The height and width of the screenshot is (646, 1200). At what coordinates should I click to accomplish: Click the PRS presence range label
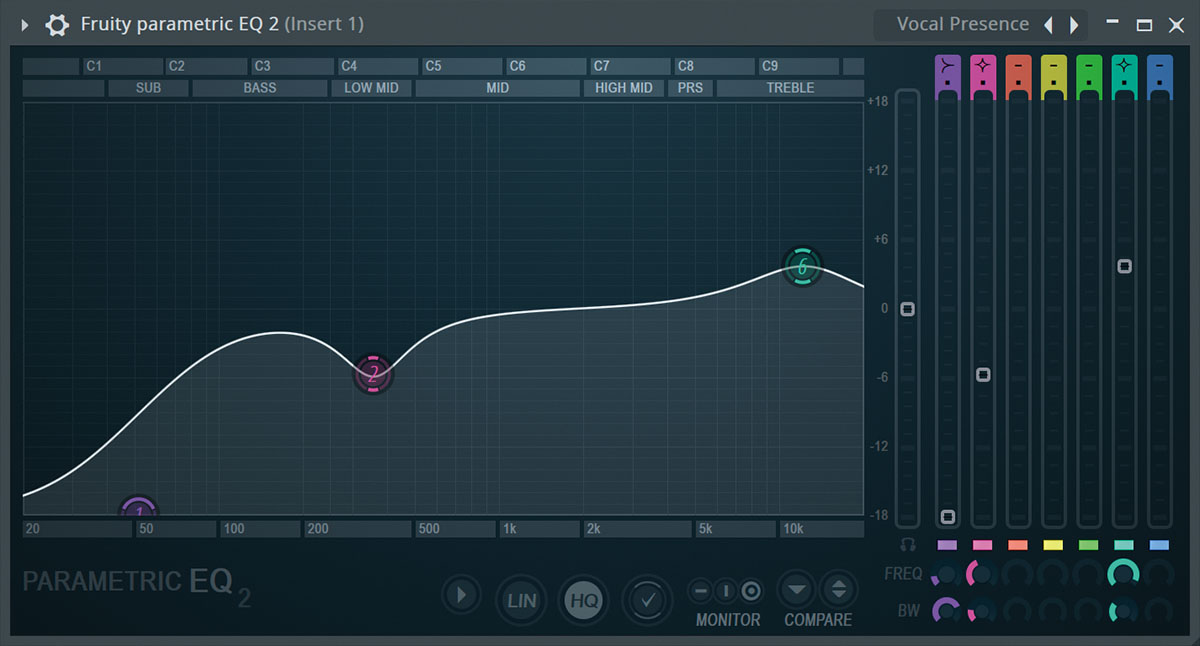point(690,88)
